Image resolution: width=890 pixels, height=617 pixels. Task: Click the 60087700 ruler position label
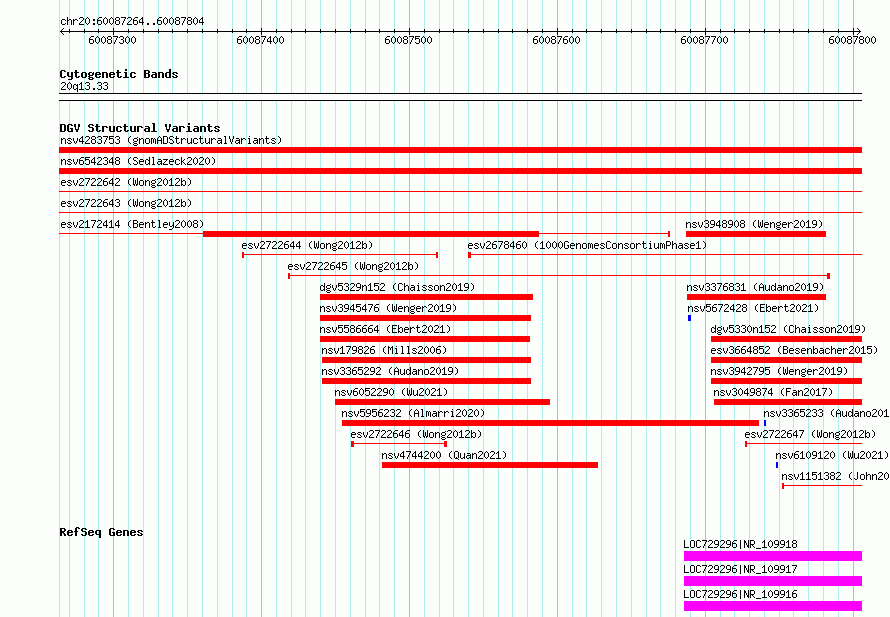pyautogui.click(x=704, y=40)
